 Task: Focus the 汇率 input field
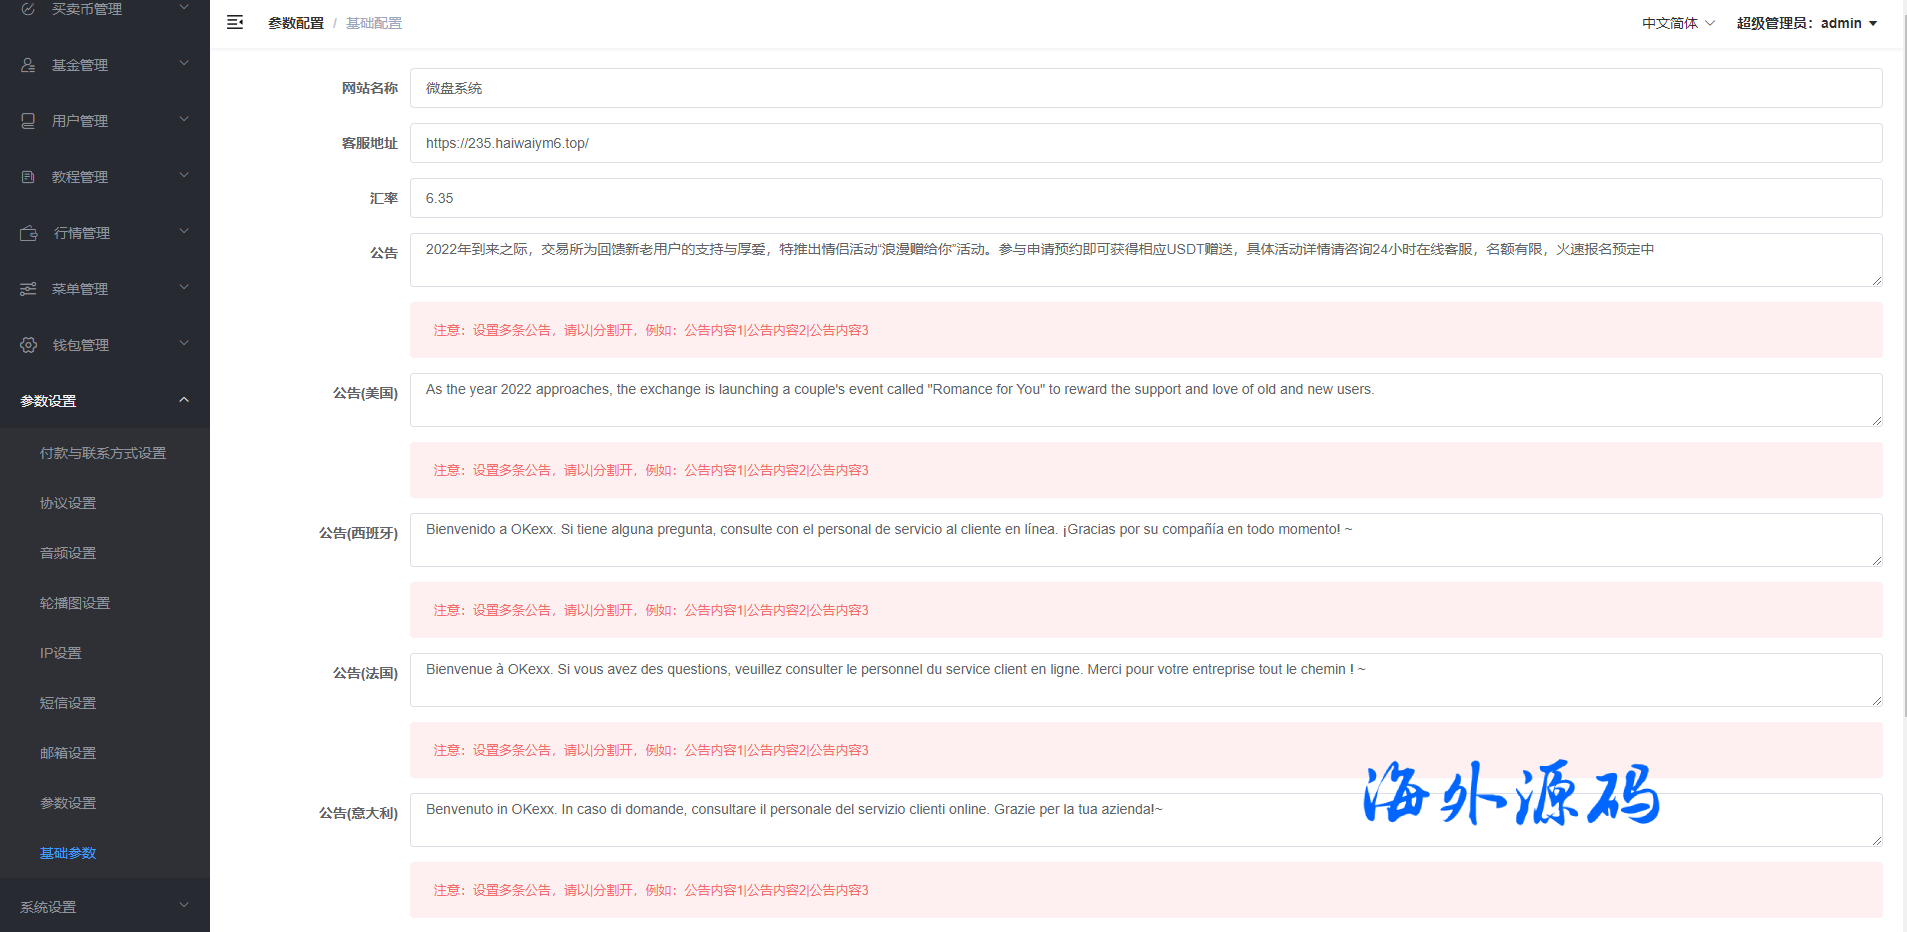coord(1145,198)
